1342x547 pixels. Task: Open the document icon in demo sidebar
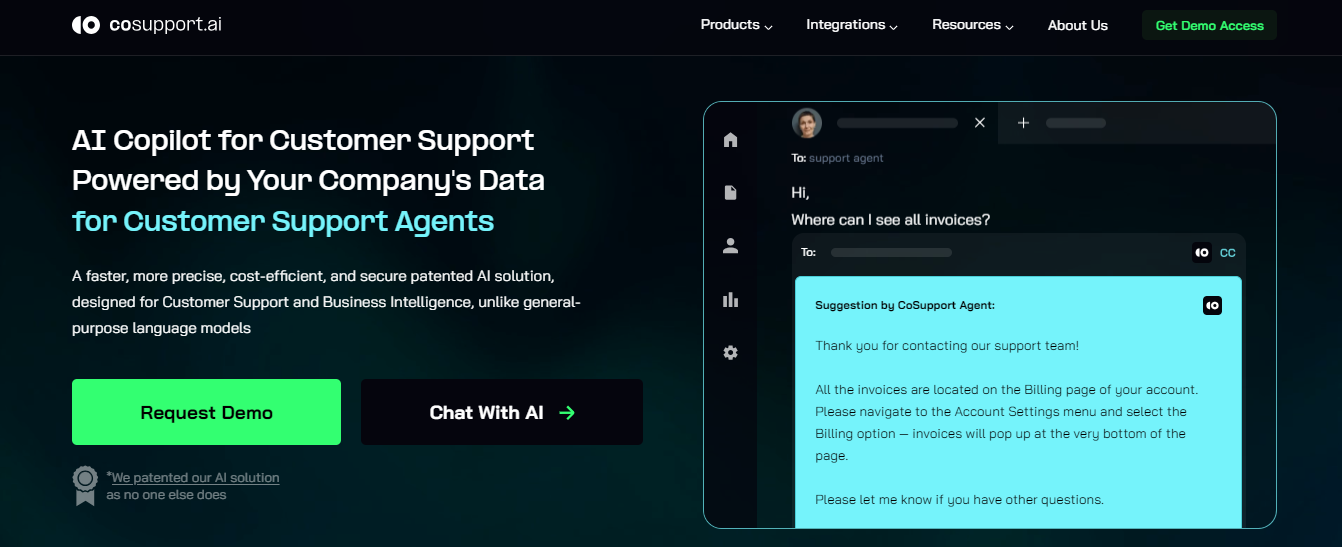pyautogui.click(x=730, y=192)
